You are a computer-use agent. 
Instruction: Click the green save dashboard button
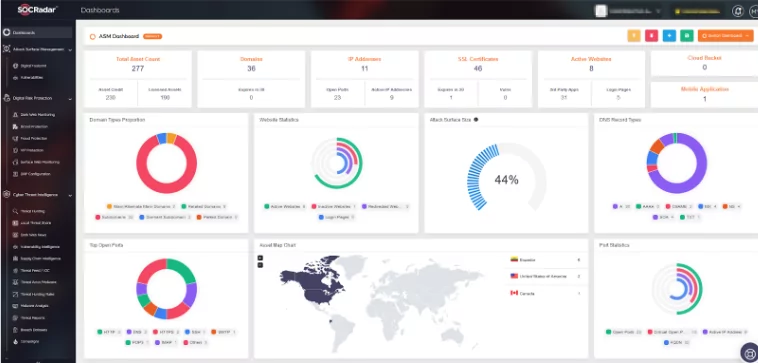(686, 36)
